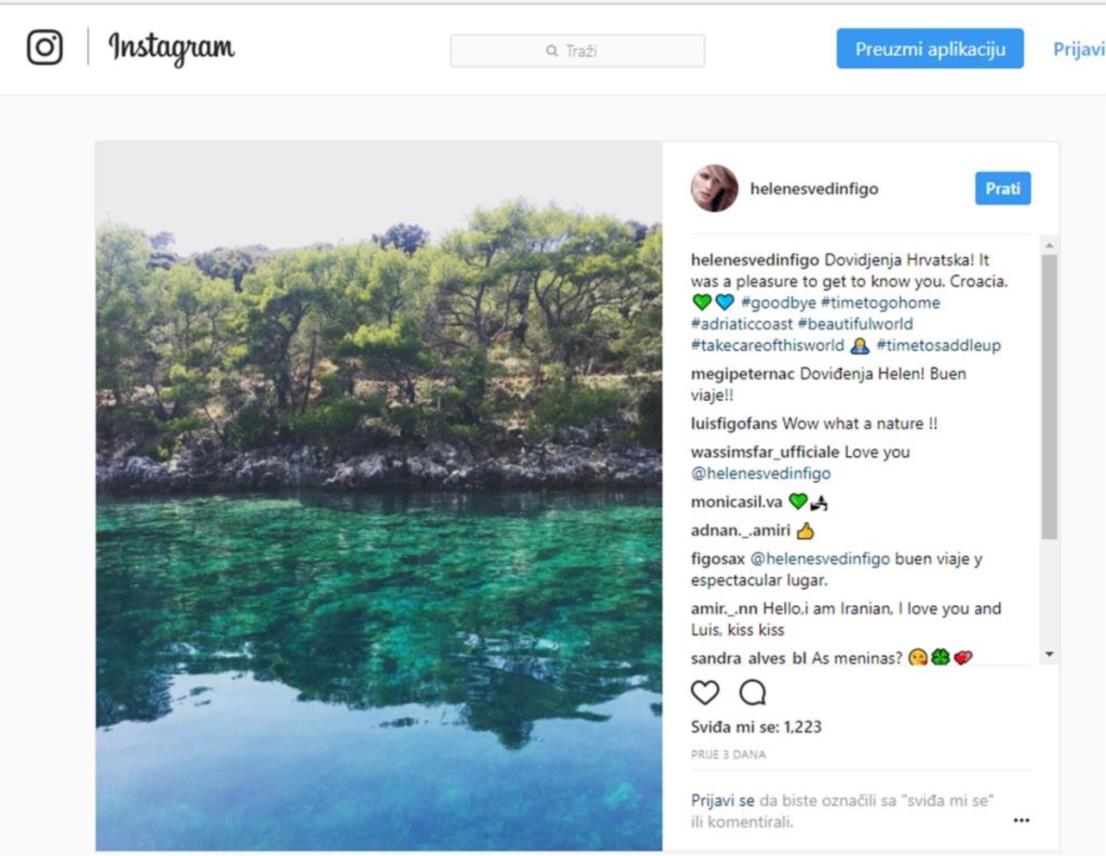Viewport: 1106px width, 856px height.
Task: Open the coastal landscape post photo
Action: 379,496
